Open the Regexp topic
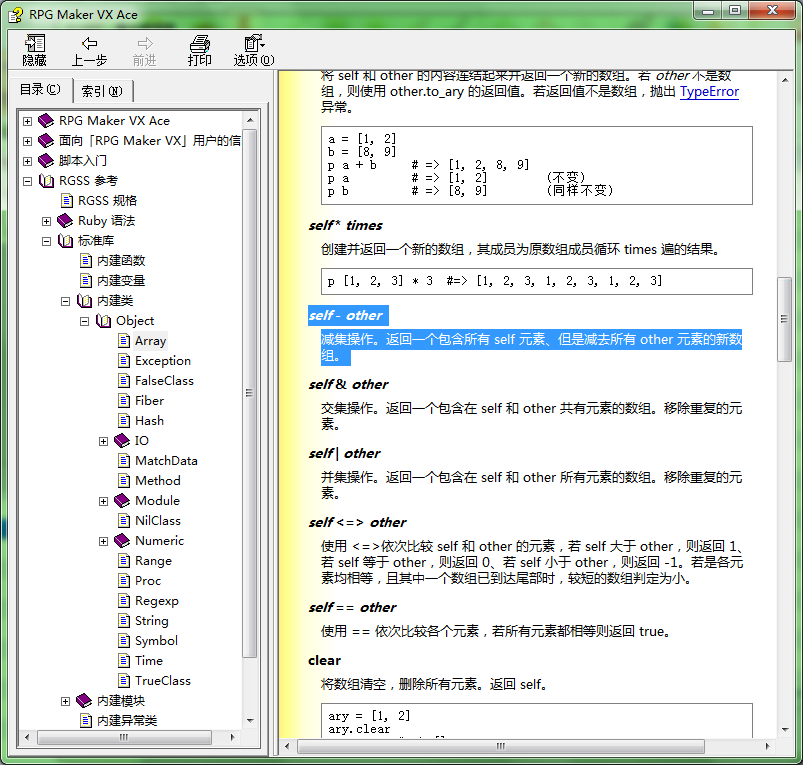803x765 pixels. [x=157, y=601]
